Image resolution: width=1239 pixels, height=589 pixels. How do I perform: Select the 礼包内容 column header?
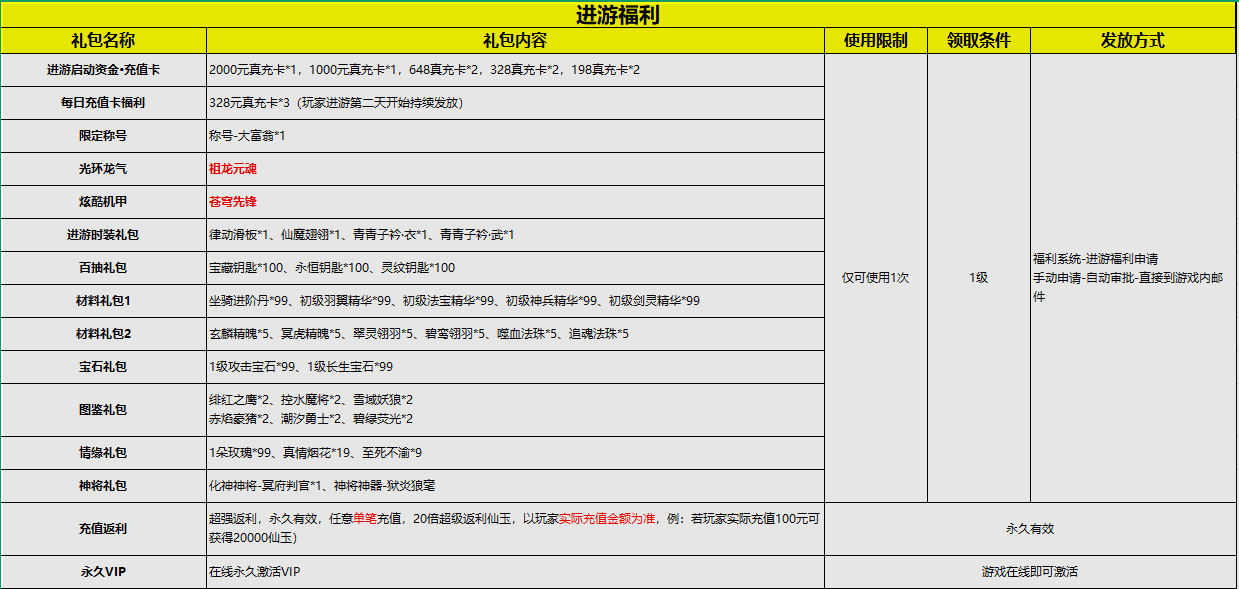514,41
